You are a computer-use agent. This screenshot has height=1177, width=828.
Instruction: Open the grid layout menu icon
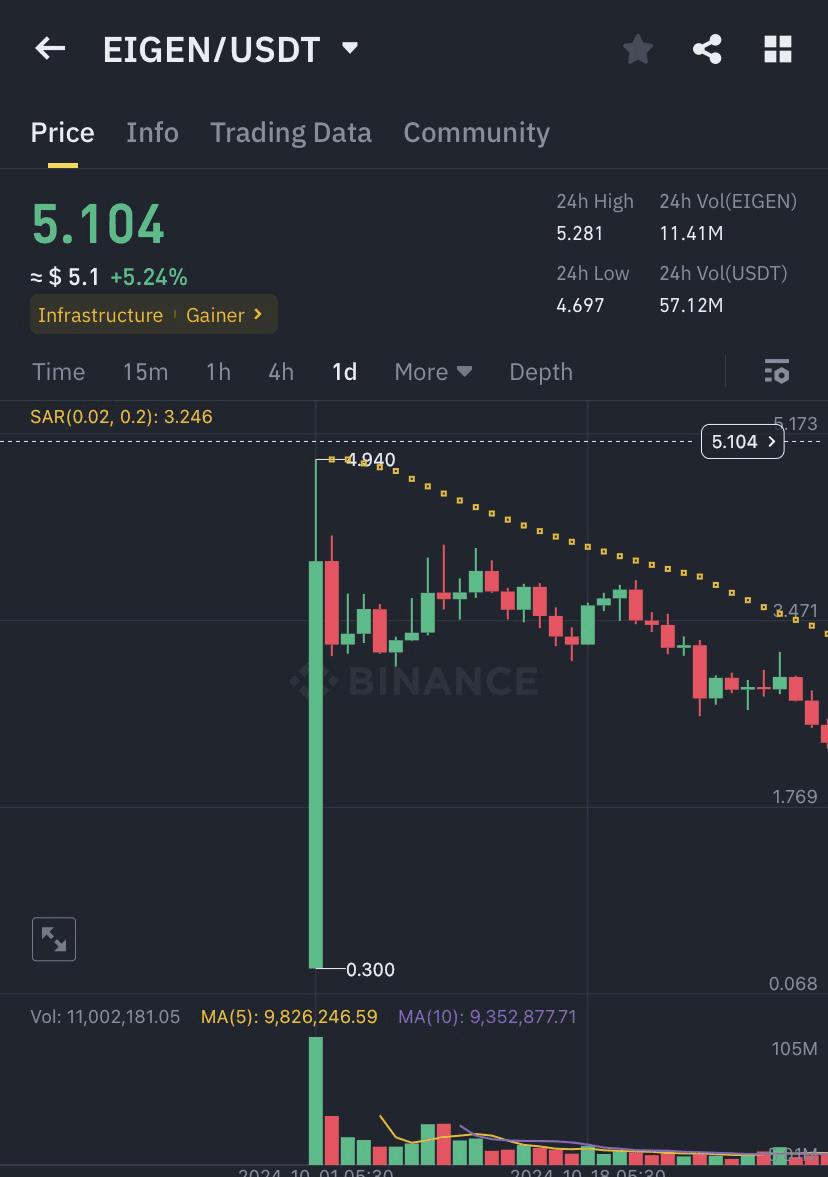click(x=778, y=49)
